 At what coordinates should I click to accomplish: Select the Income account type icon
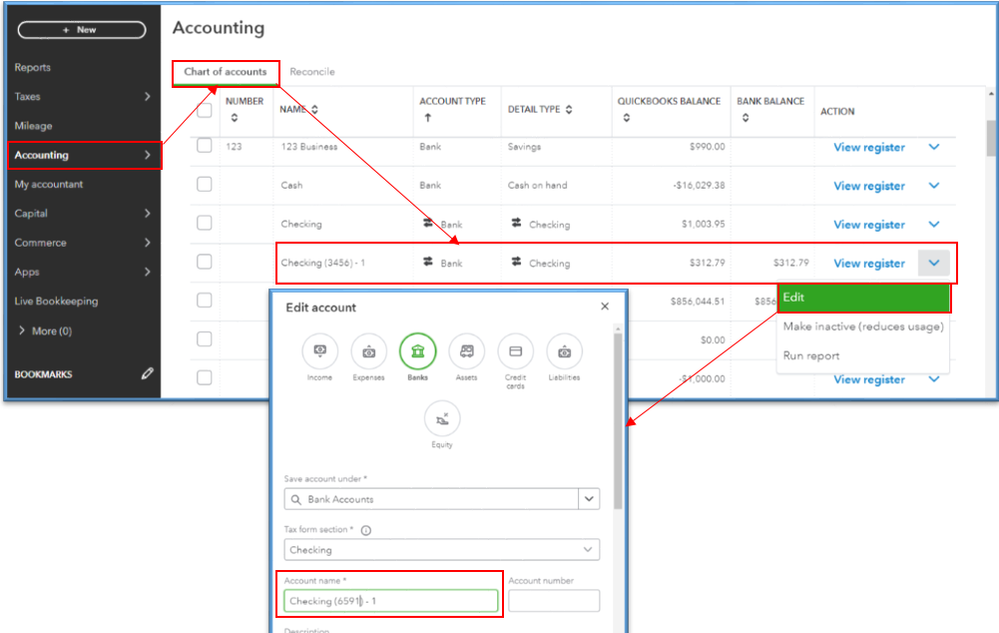click(x=320, y=351)
